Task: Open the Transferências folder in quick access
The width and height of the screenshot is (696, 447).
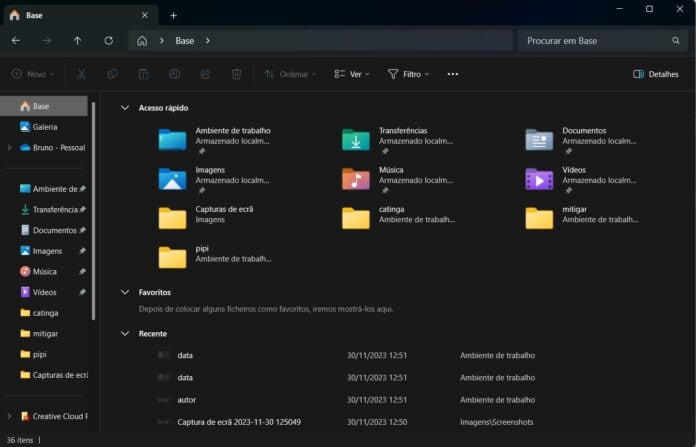Action: [x=356, y=140]
